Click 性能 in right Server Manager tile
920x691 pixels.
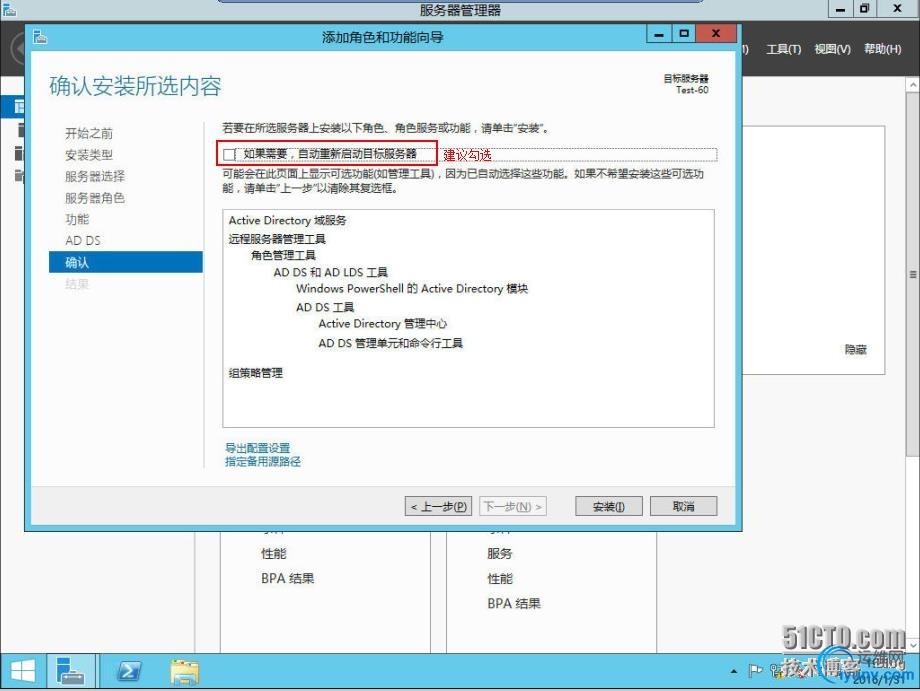coord(500,579)
